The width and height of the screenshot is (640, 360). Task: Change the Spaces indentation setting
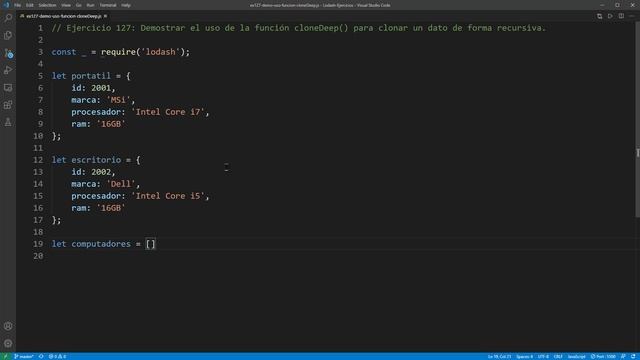[524, 356]
